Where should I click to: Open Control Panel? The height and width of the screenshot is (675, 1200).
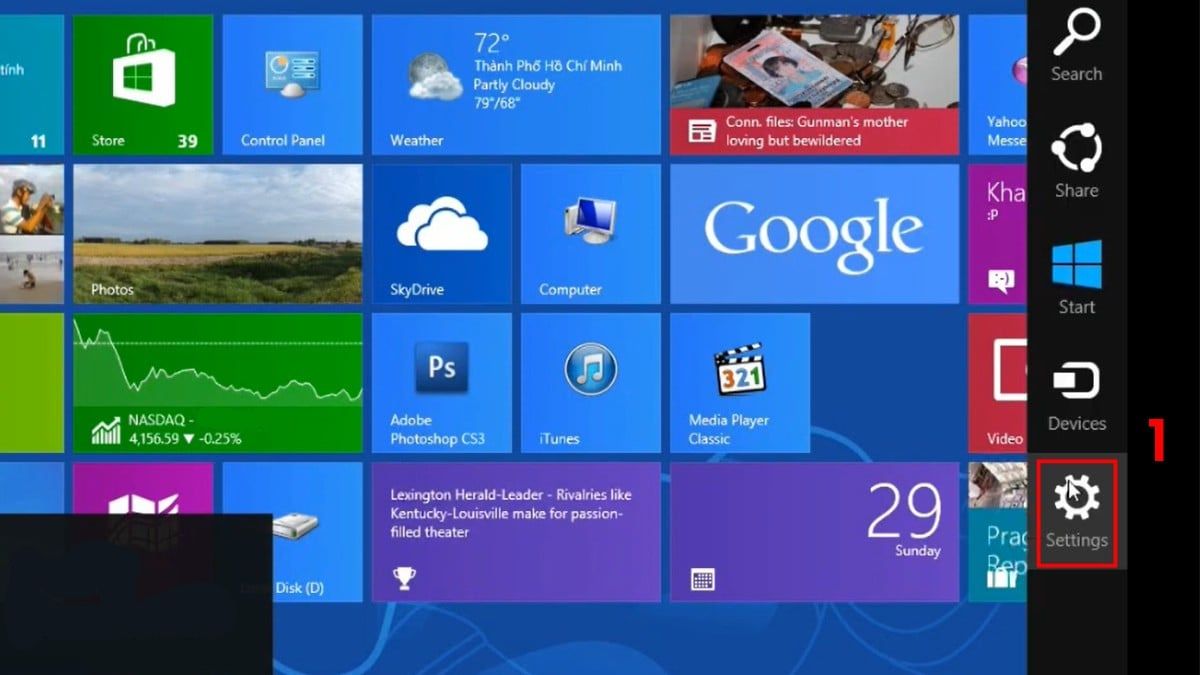pos(291,84)
